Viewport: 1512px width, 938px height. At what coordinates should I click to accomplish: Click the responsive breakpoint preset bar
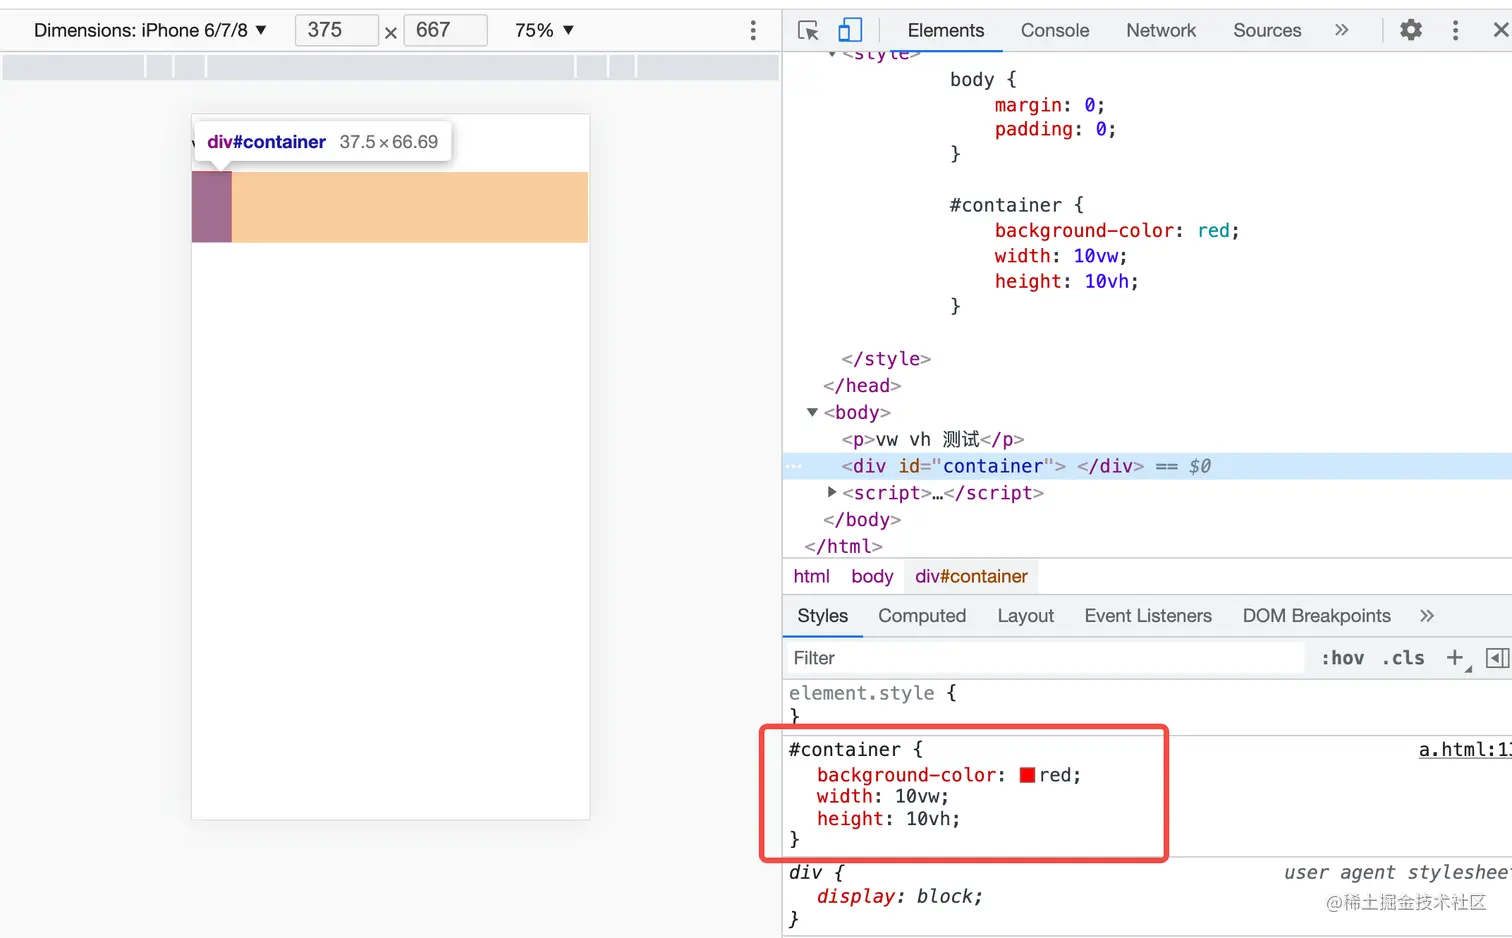tap(390, 67)
